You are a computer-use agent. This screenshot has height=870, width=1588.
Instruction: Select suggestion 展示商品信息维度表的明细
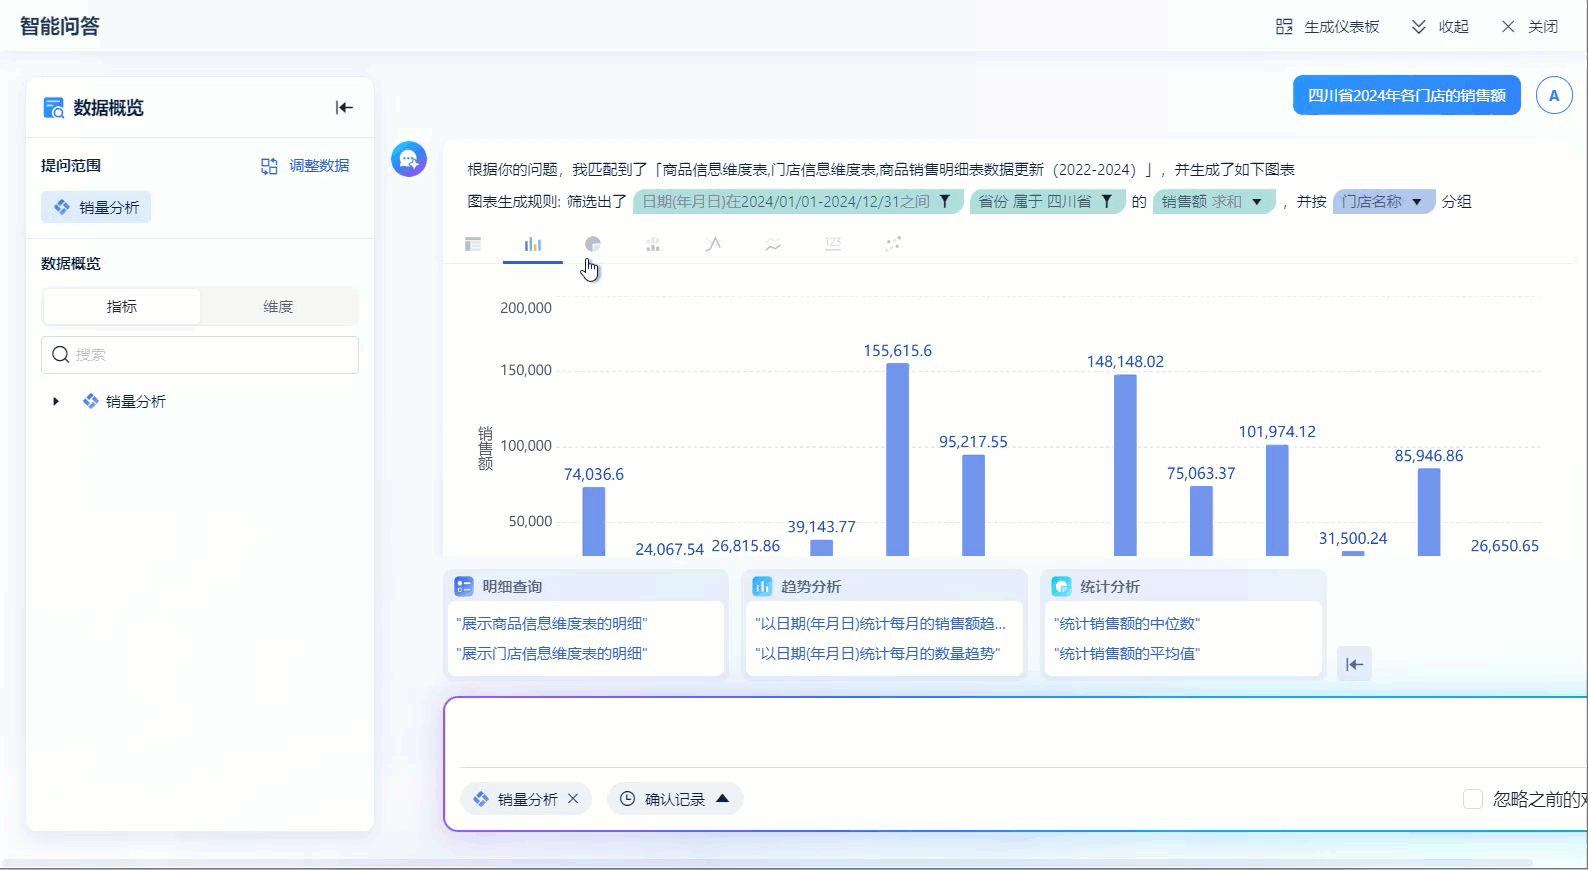point(552,623)
